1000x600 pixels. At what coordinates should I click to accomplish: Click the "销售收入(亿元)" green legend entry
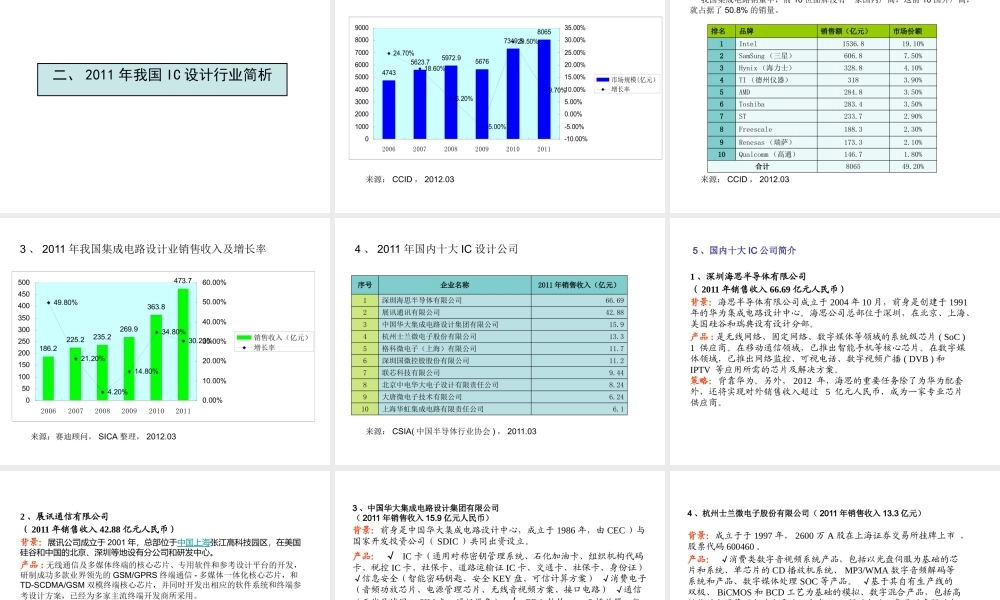(272, 337)
